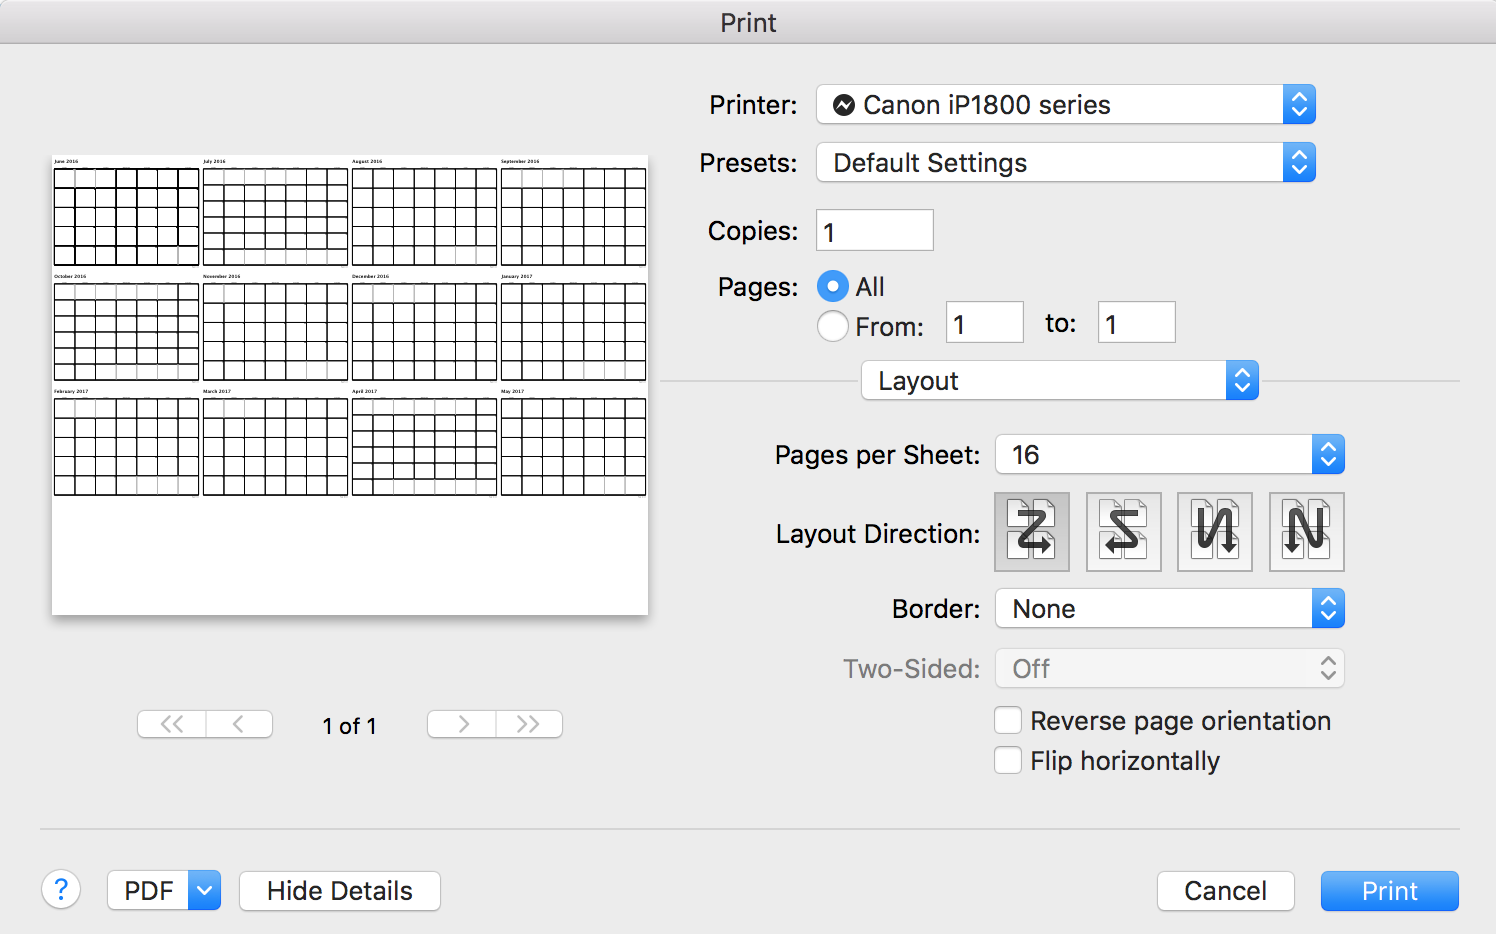Viewport: 1496px width, 934px height.
Task: Open the PDF menu arrow
Action: tap(204, 890)
